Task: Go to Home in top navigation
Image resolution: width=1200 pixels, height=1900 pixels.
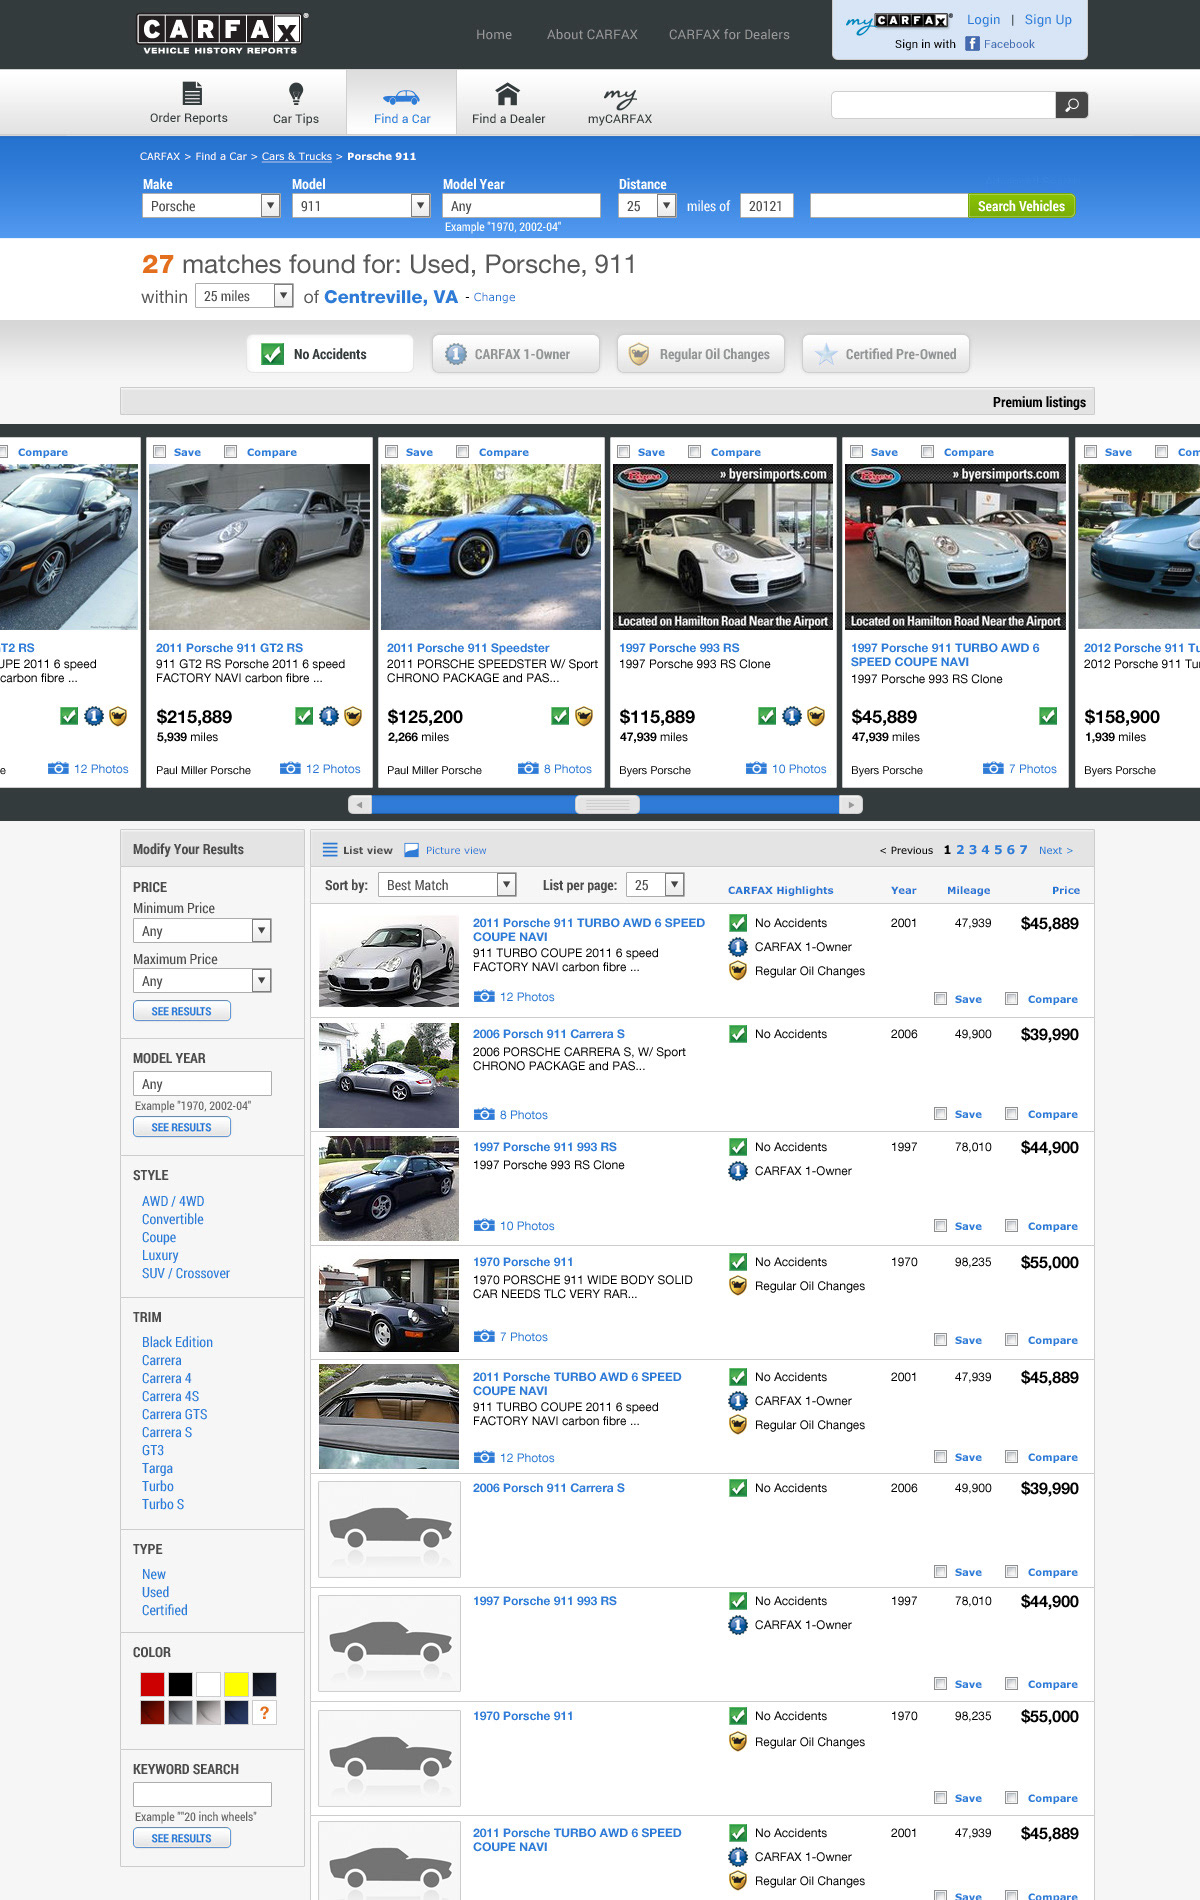Action: click(494, 34)
